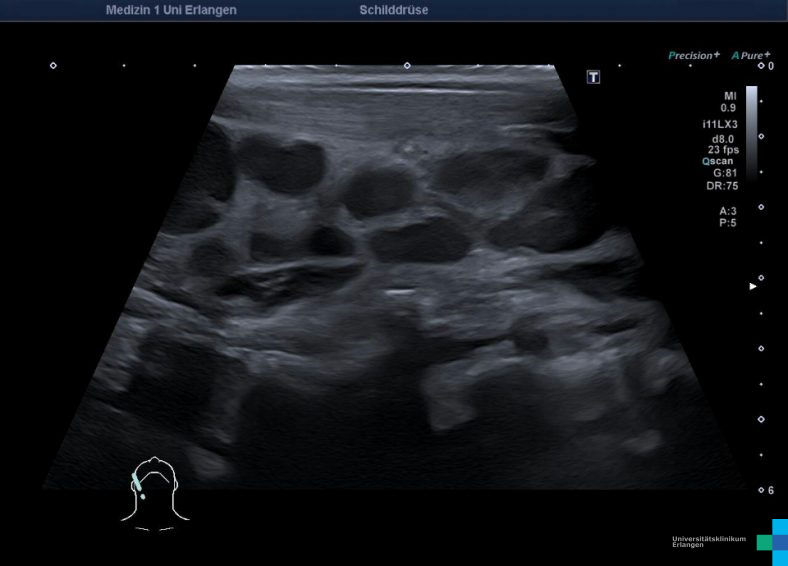Screen dimensions: 788x566
Task: Click the Universitätsklinikum Erlangen text
Action: click(708, 542)
